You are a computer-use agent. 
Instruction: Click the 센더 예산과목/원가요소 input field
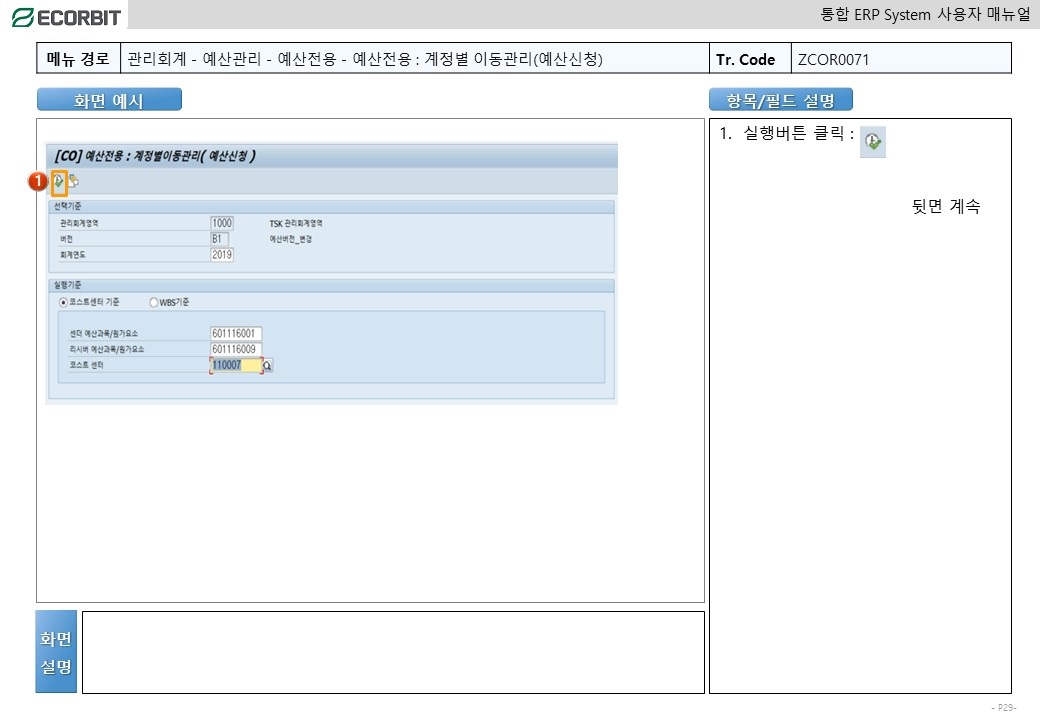[235, 333]
